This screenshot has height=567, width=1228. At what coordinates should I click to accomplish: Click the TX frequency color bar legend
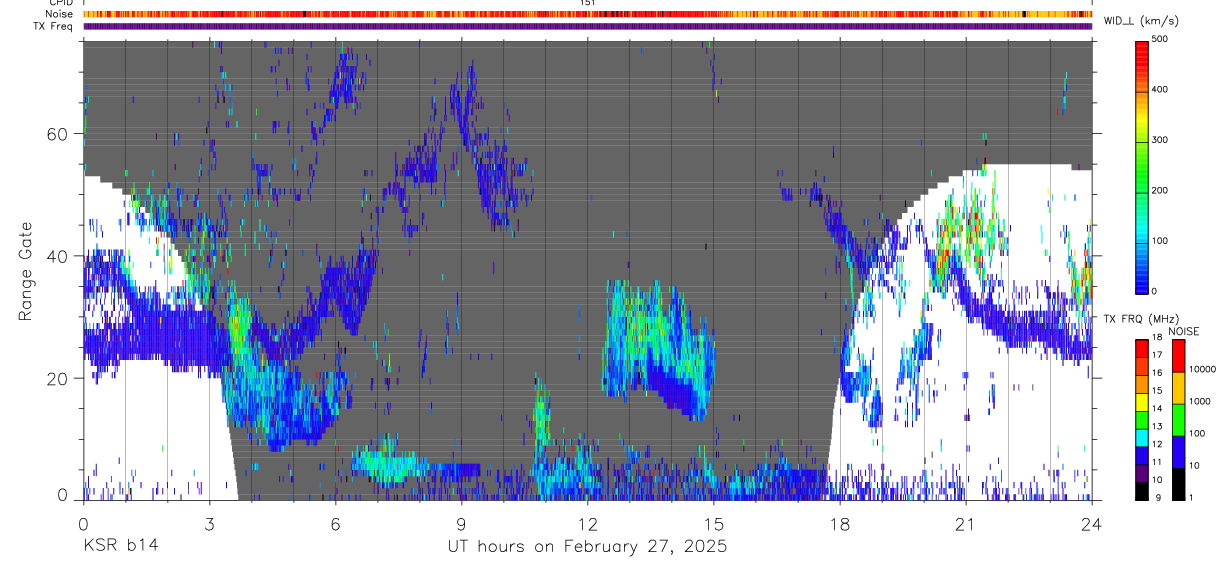1142,420
